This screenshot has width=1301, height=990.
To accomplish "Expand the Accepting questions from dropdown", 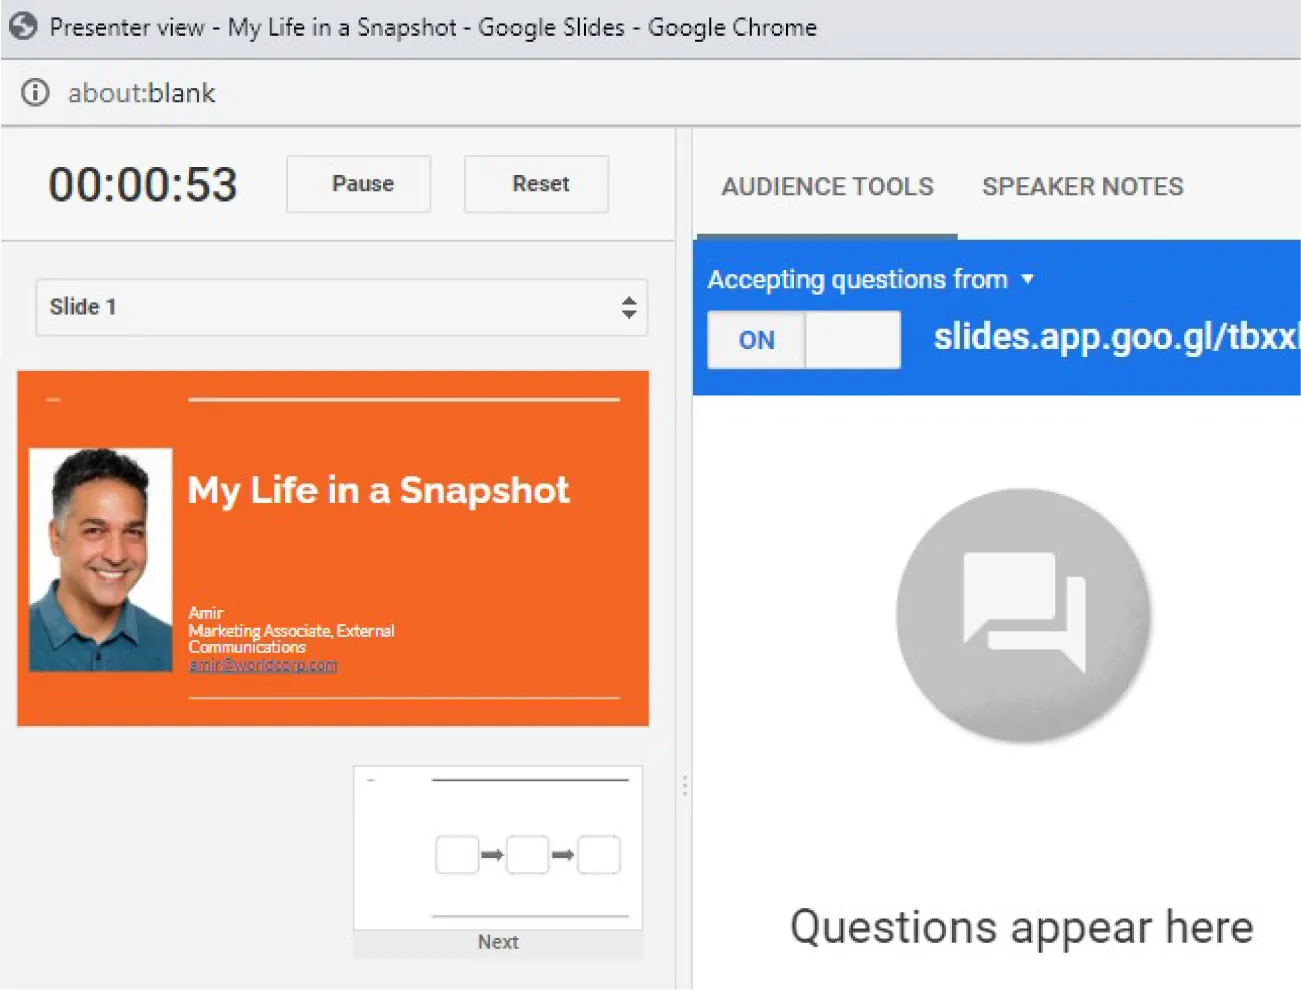I will click(x=1029, y=280).
